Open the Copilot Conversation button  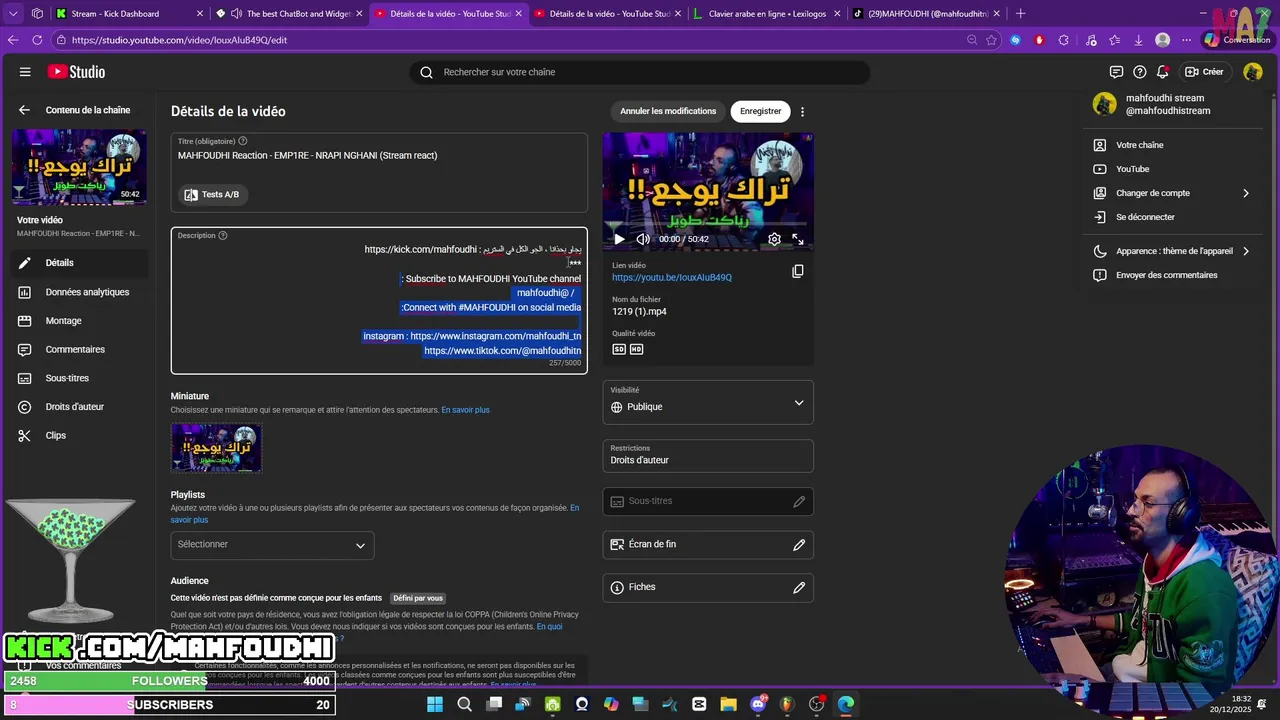pyautogui.click(x=1237, y=40)
